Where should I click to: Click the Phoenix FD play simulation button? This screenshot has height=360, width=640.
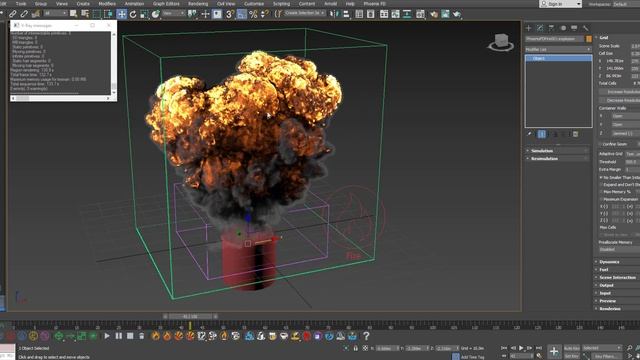pos(107,336)
